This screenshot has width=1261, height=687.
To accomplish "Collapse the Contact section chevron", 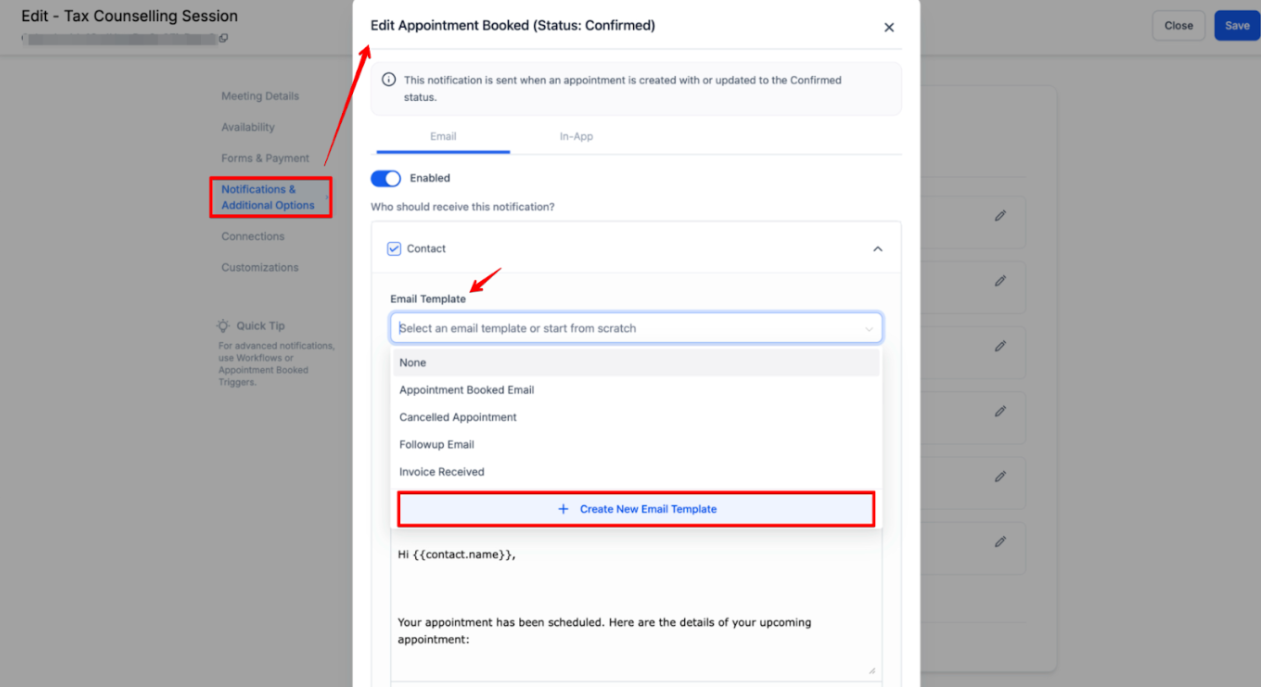I will (x=878, y=249).
